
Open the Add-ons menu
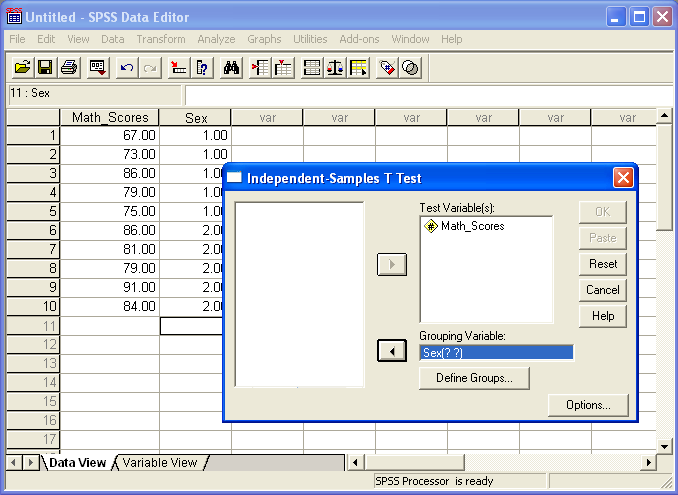(x=359, y=39)
